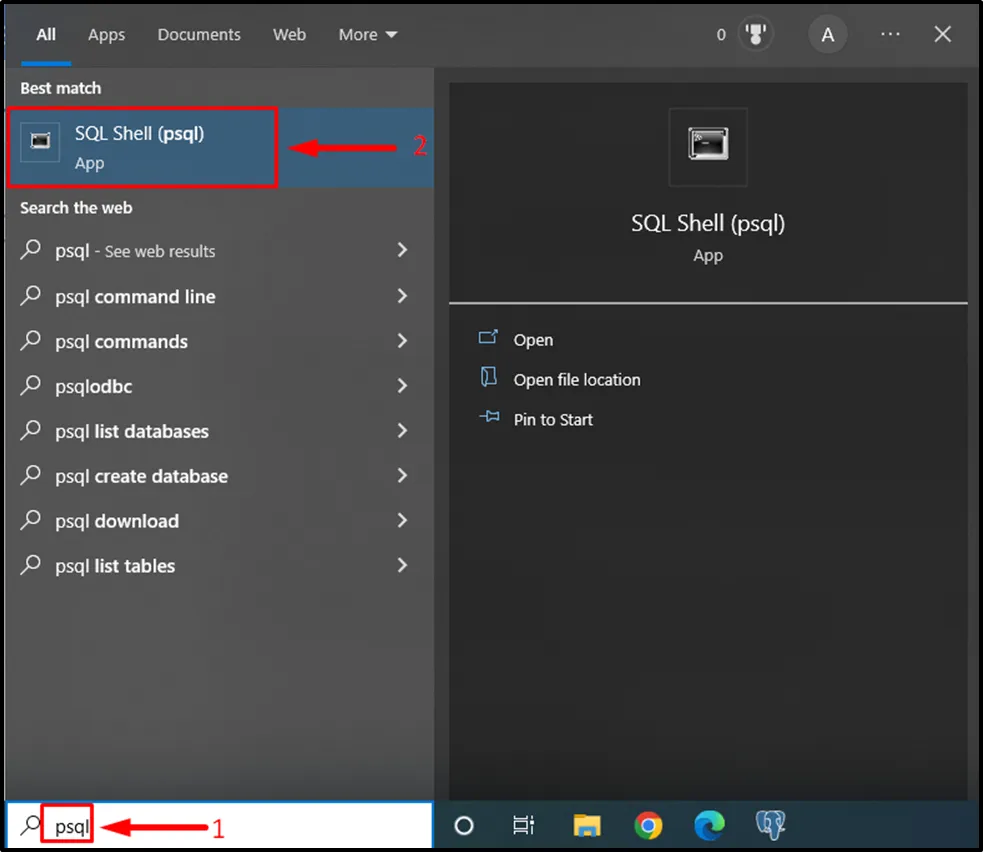Open the SQL Shell (psql) best match result
983x852 pixels.
coord(140,146)
